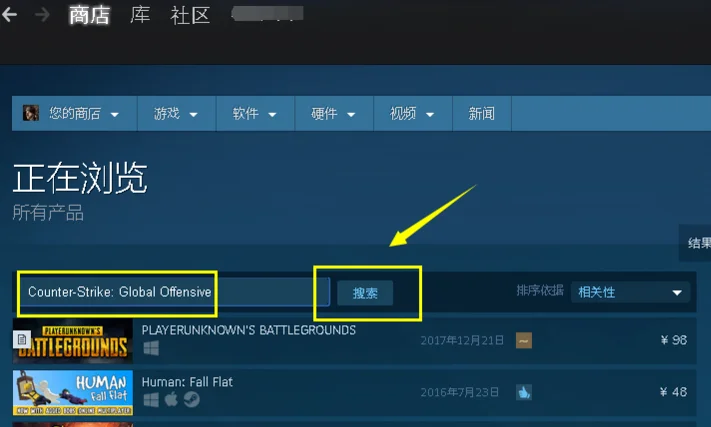Click the Windows icon under PLAYERUNKNOWN'S BATTLEGROUNDS

pos(151,348)
